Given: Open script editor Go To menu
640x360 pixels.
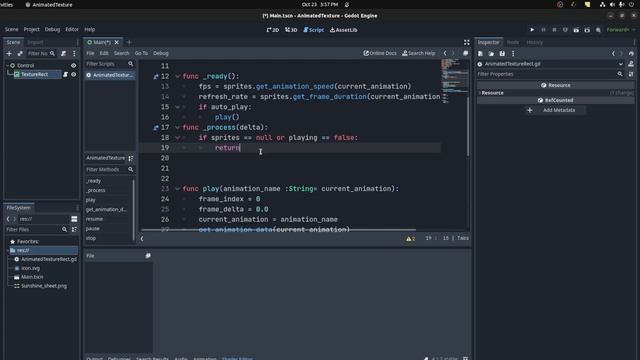Looking at the screenshot, I should click(x=141, y=53).
